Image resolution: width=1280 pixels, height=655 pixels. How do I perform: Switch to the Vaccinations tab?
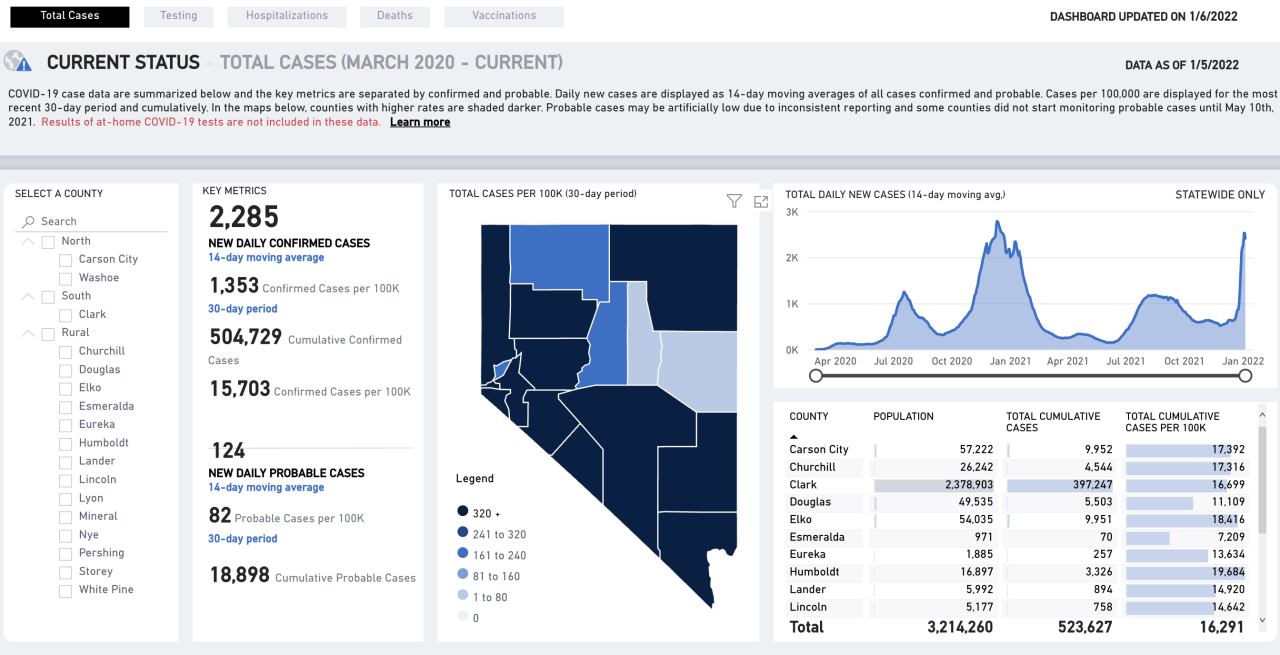pyautogui.click(x=503, y=16)
